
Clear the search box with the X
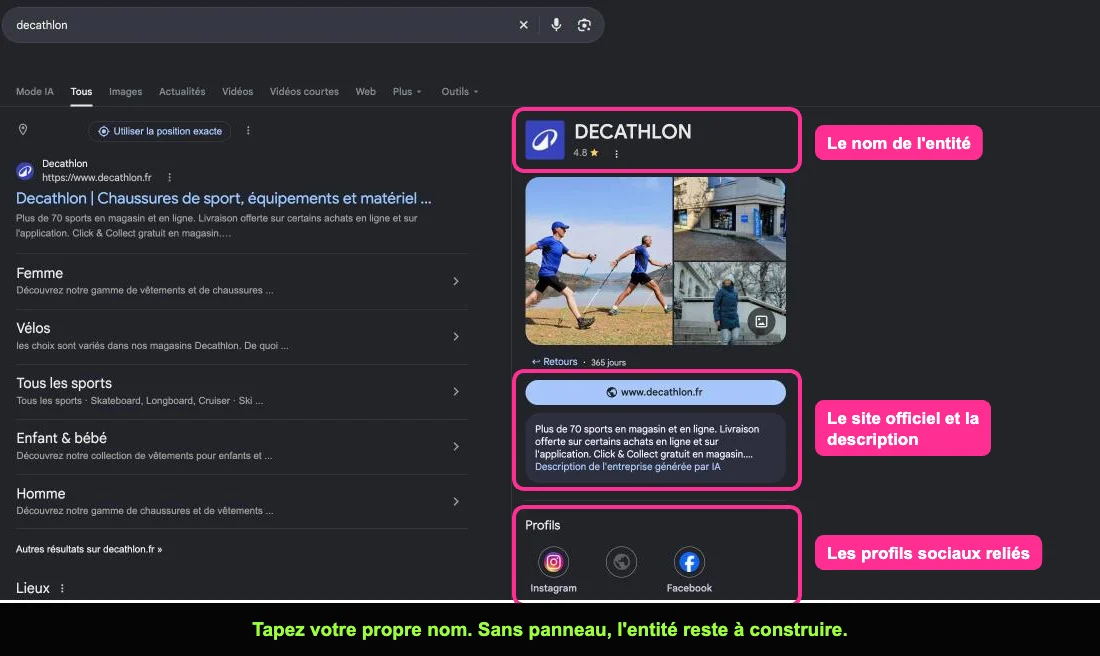tap(523, 25)
